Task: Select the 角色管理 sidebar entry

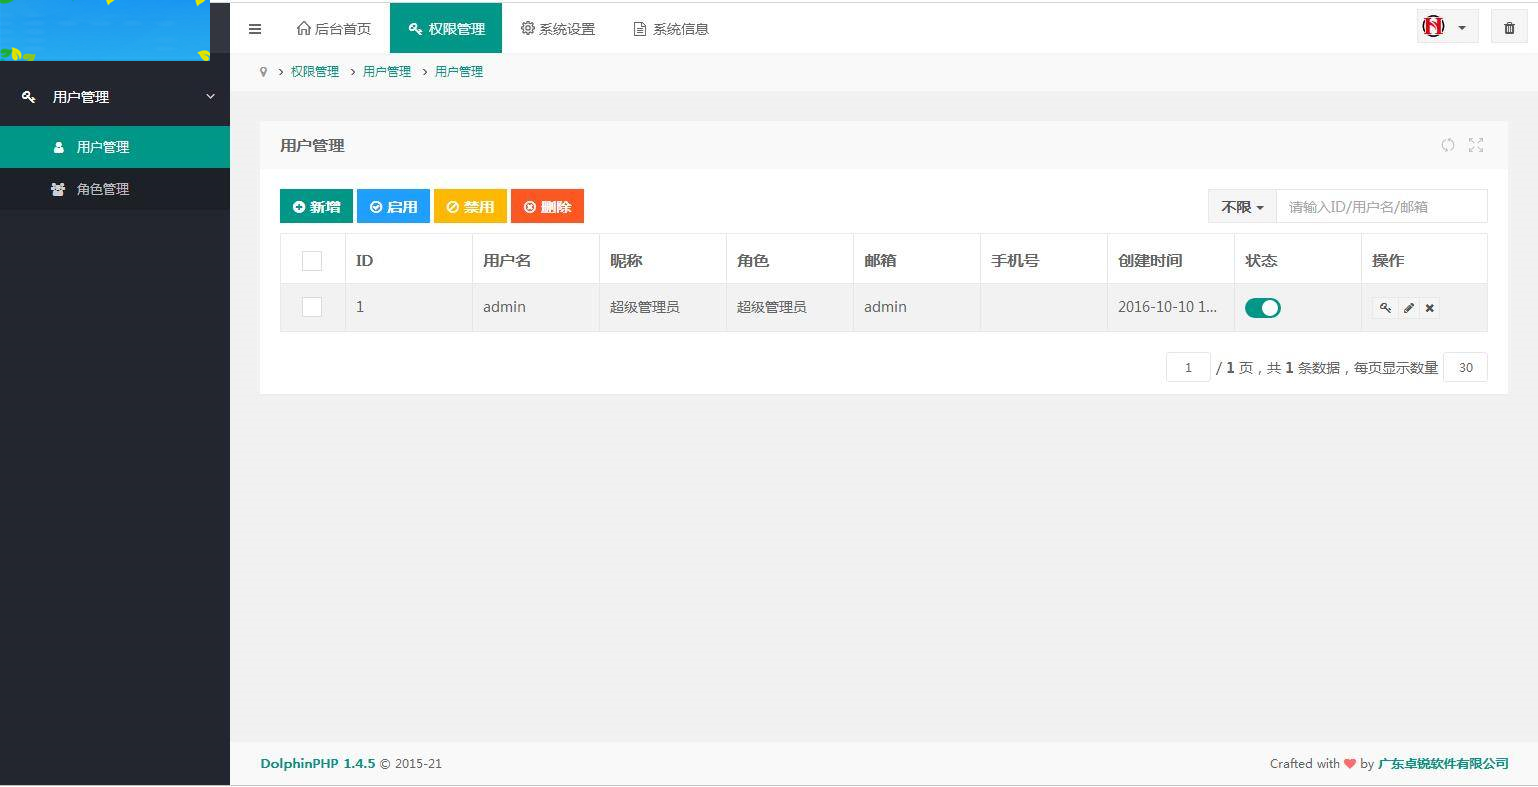Action: [103, 189]
